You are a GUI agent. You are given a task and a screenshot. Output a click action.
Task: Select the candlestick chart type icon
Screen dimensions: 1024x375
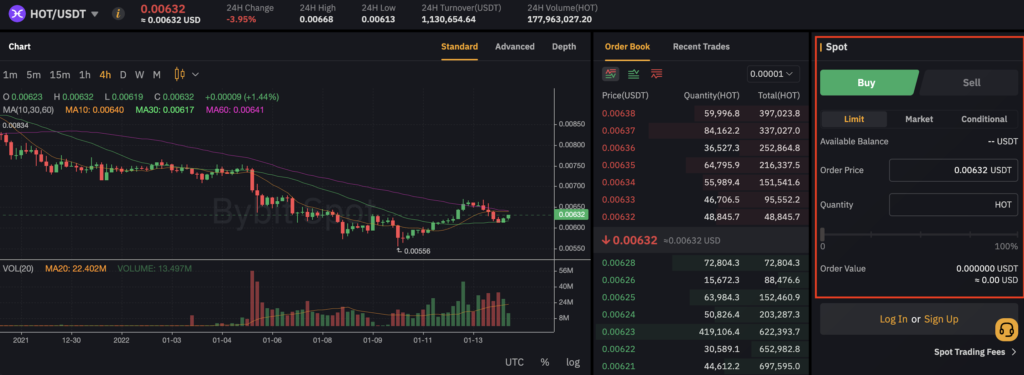click(x=180, y=74)
